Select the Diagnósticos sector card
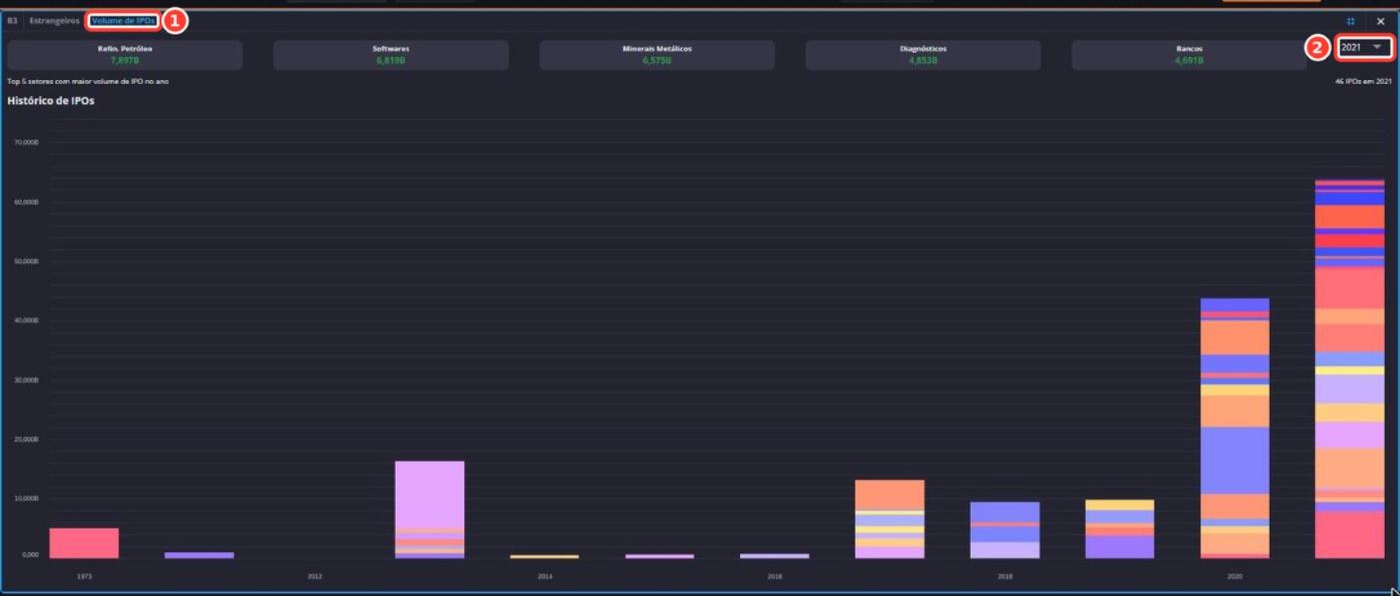Screen dimensions: 1400x596 (923, 55)
